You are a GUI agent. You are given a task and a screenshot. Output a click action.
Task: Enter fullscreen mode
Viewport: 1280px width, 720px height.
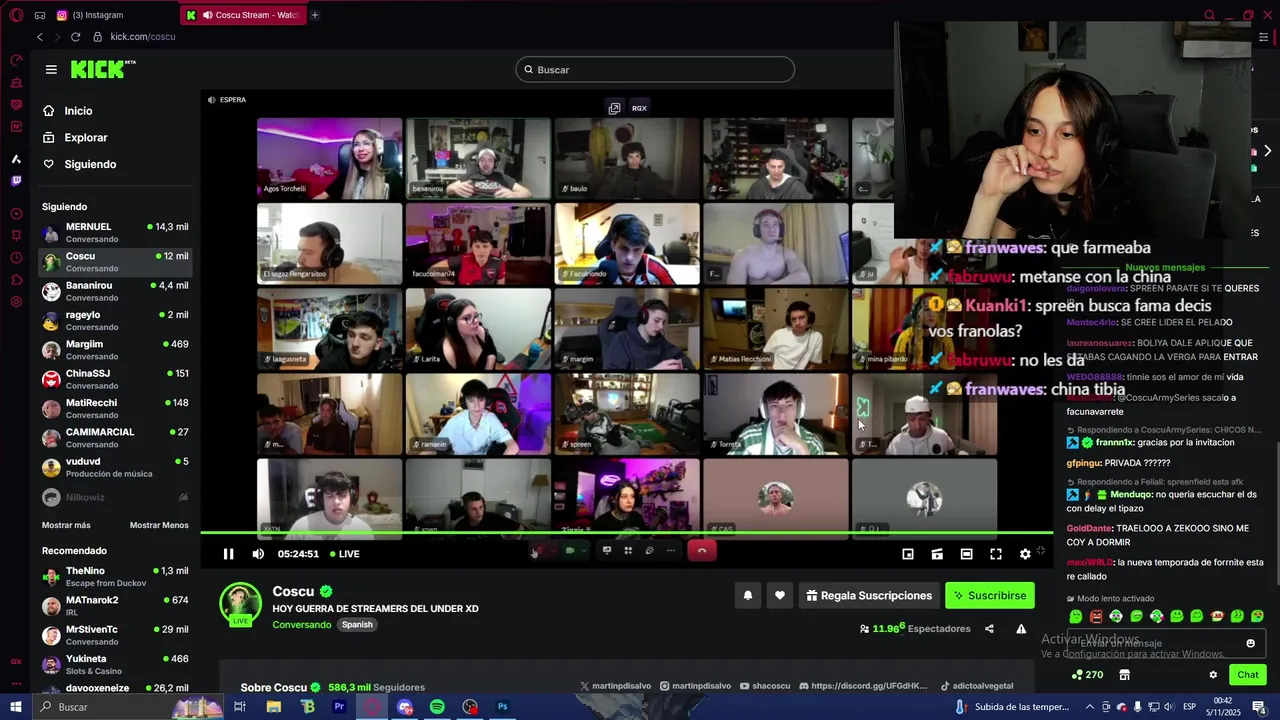tap(996, 554)
